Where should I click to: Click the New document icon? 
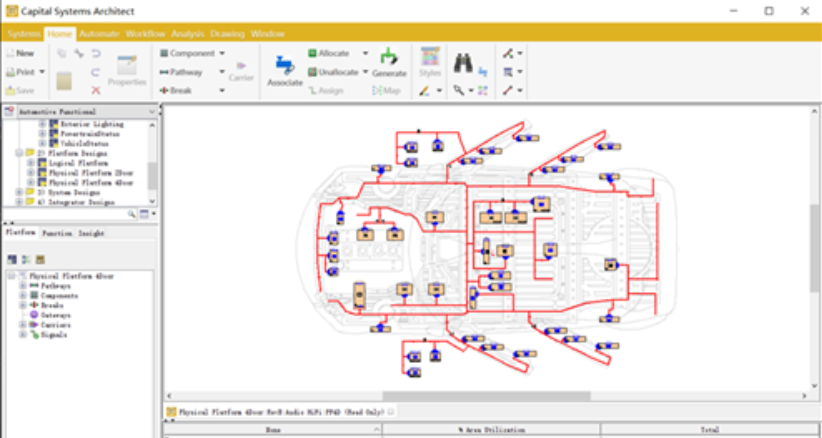pos(19,53)
